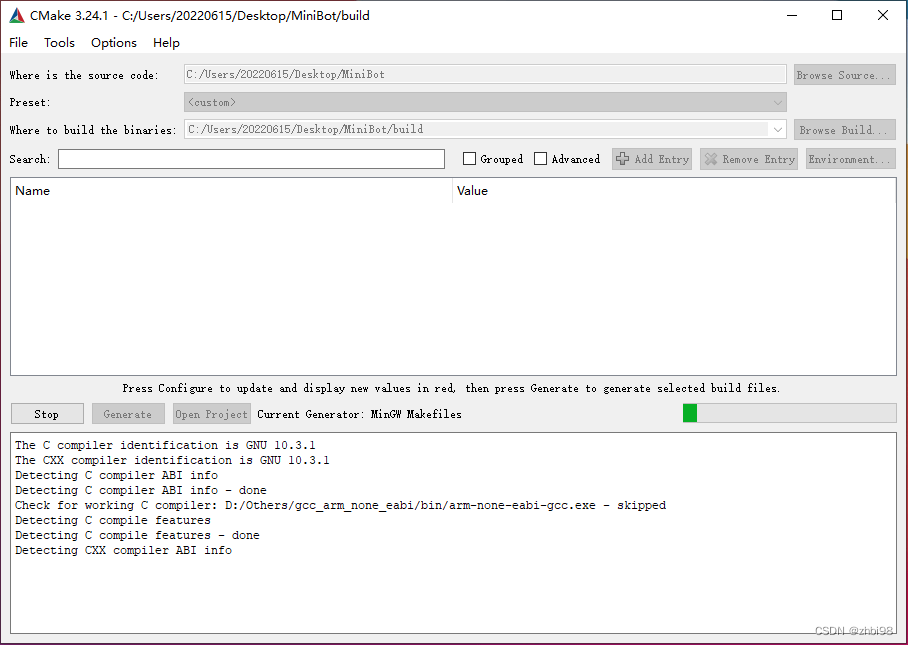
Task: Open the Environment settings button
Action: (x=851, y=159)
